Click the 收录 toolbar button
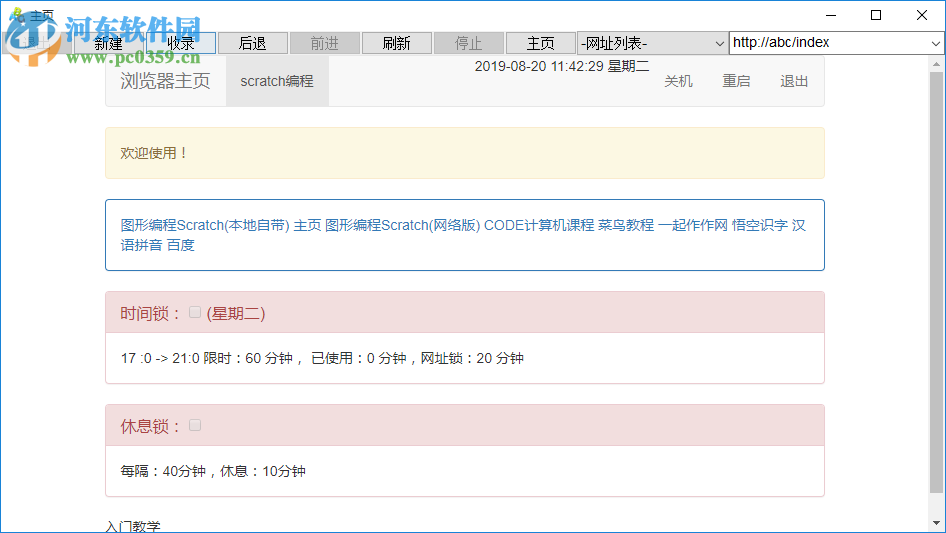Image resolution: width=946 pixels, height=533 pixels. (x=180, y=43)
